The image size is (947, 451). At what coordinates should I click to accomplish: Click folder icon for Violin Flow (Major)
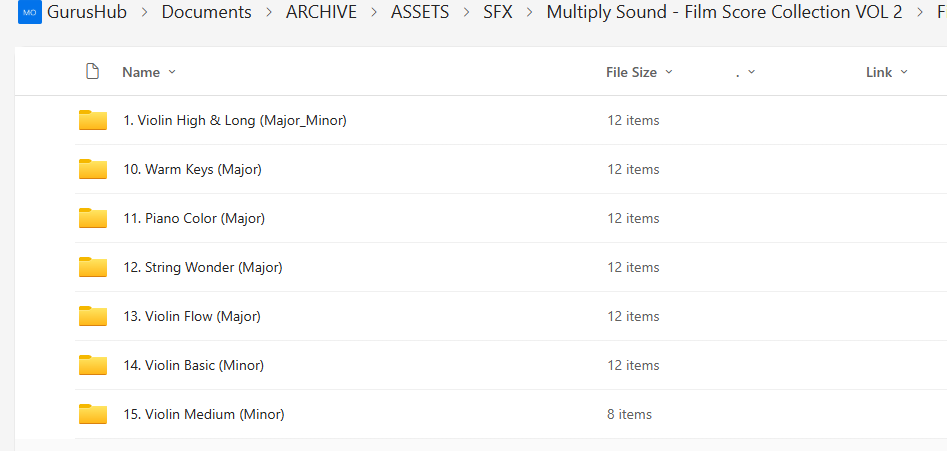[x=93, y=317]
